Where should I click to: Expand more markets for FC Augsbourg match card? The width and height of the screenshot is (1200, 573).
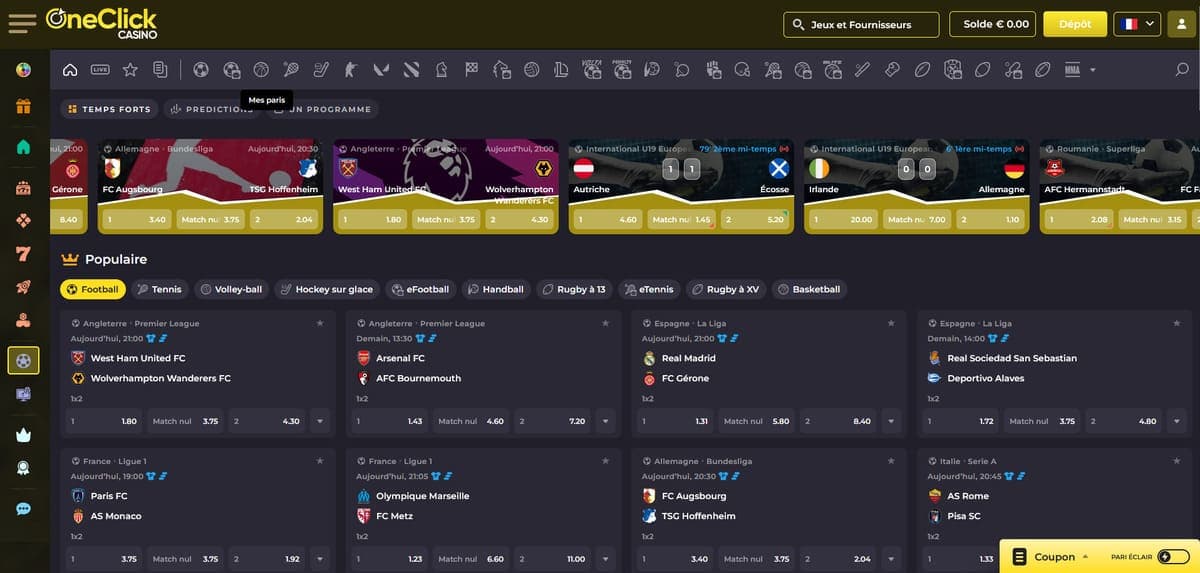coord(891,559)
